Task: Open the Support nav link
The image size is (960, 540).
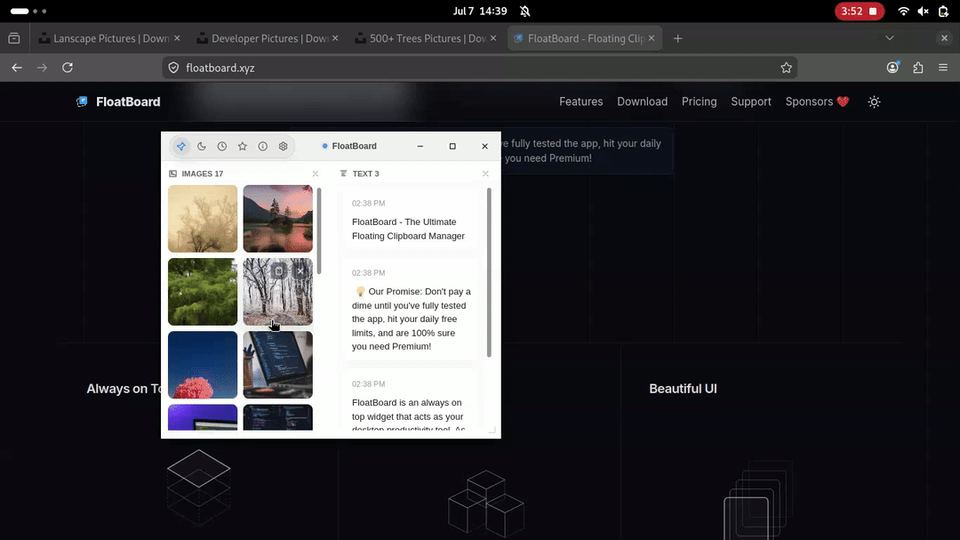Action: [x=751, y=102]
